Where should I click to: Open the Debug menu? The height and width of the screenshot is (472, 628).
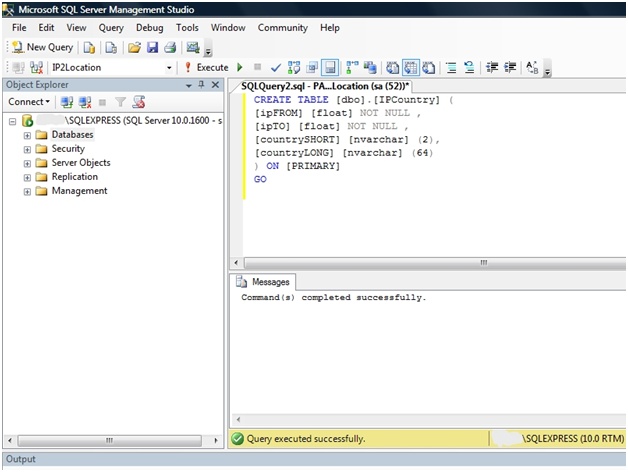click(x=149, y=28)
